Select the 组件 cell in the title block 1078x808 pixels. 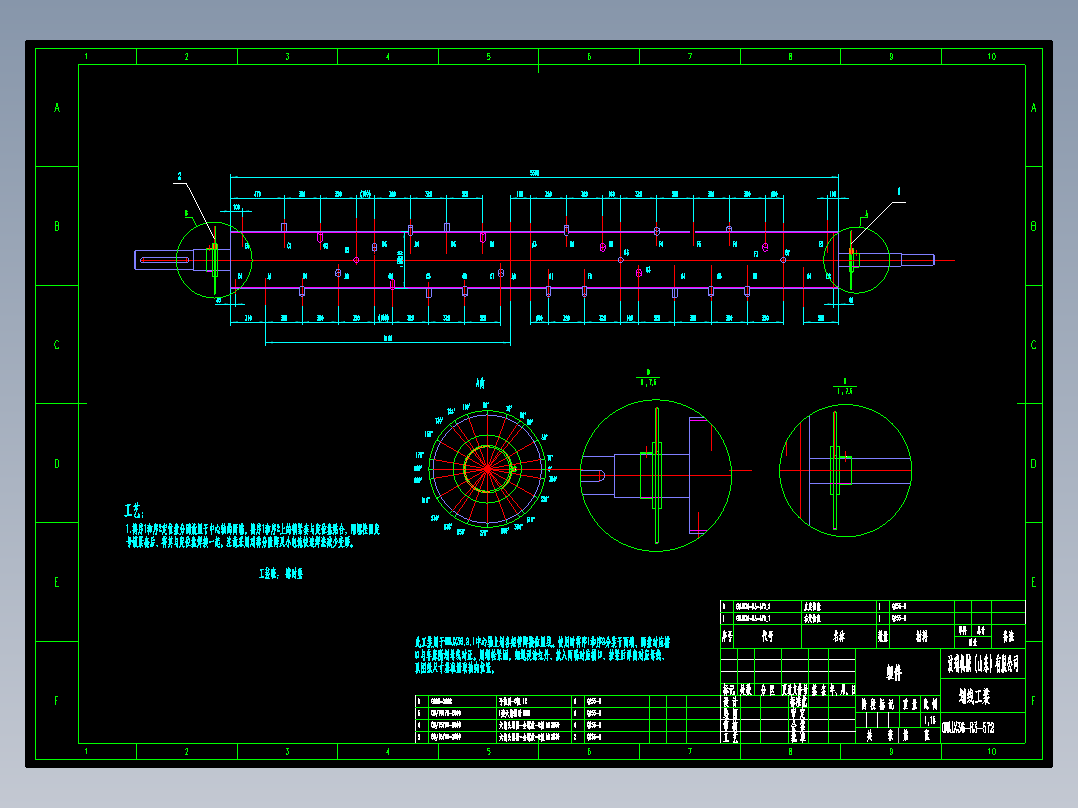coord(894,673)
